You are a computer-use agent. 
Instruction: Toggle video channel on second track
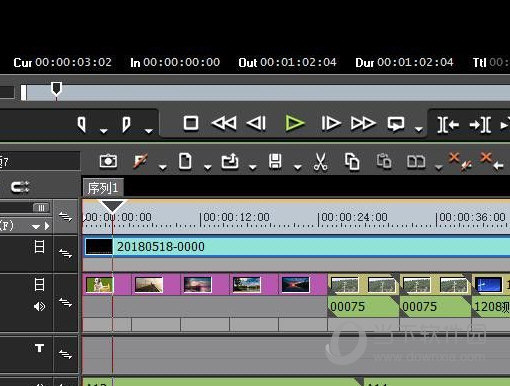click(39, 285)
